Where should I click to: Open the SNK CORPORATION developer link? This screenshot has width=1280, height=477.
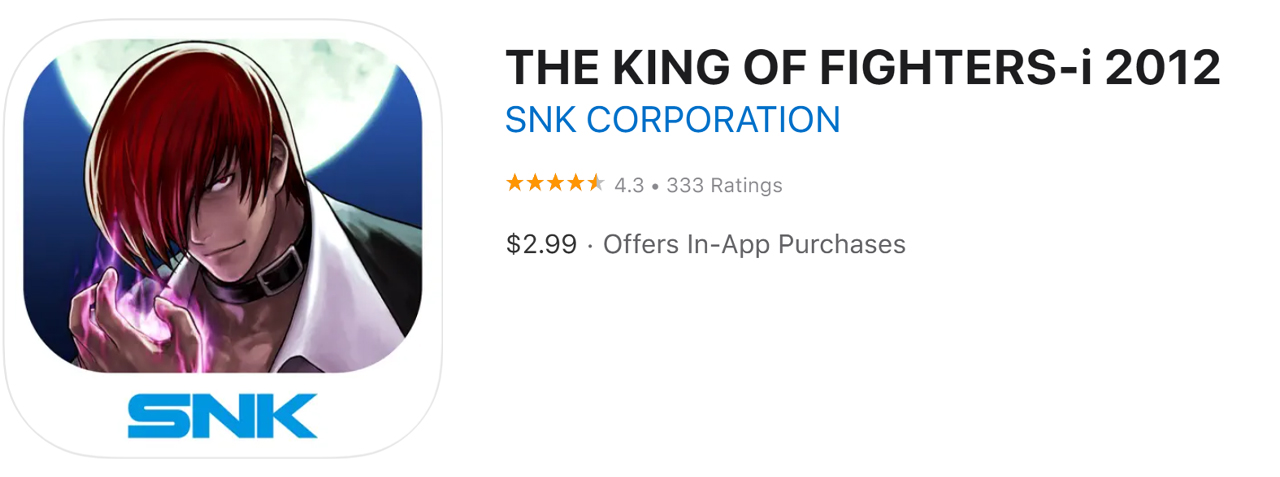coord(672,120)
